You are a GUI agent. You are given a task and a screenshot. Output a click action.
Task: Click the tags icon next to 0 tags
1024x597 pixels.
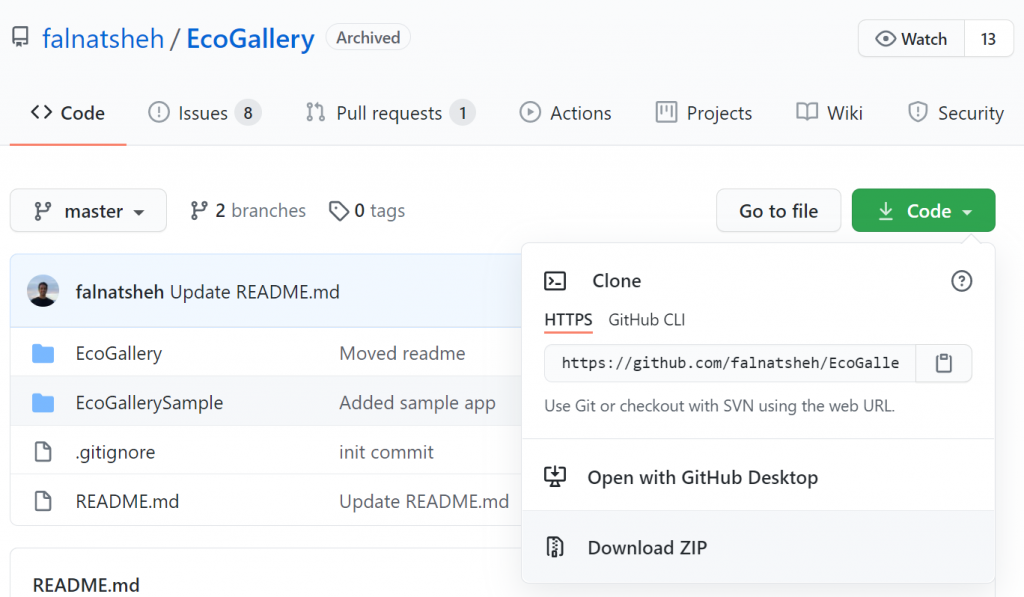coord(339,211)
